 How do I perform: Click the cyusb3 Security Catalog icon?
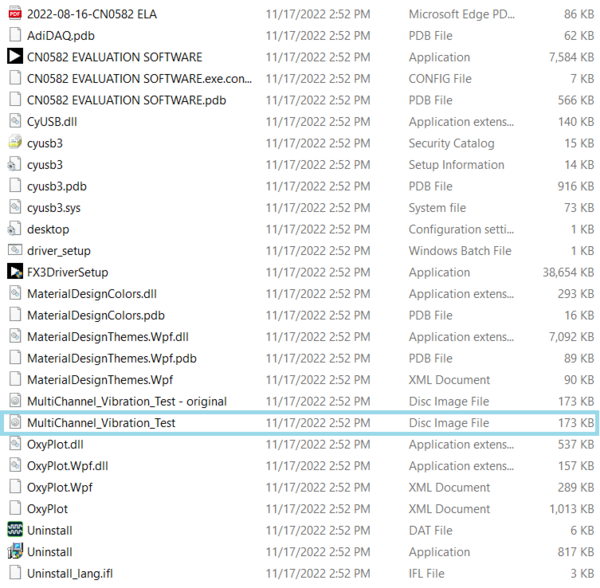(x=15, y=143)
